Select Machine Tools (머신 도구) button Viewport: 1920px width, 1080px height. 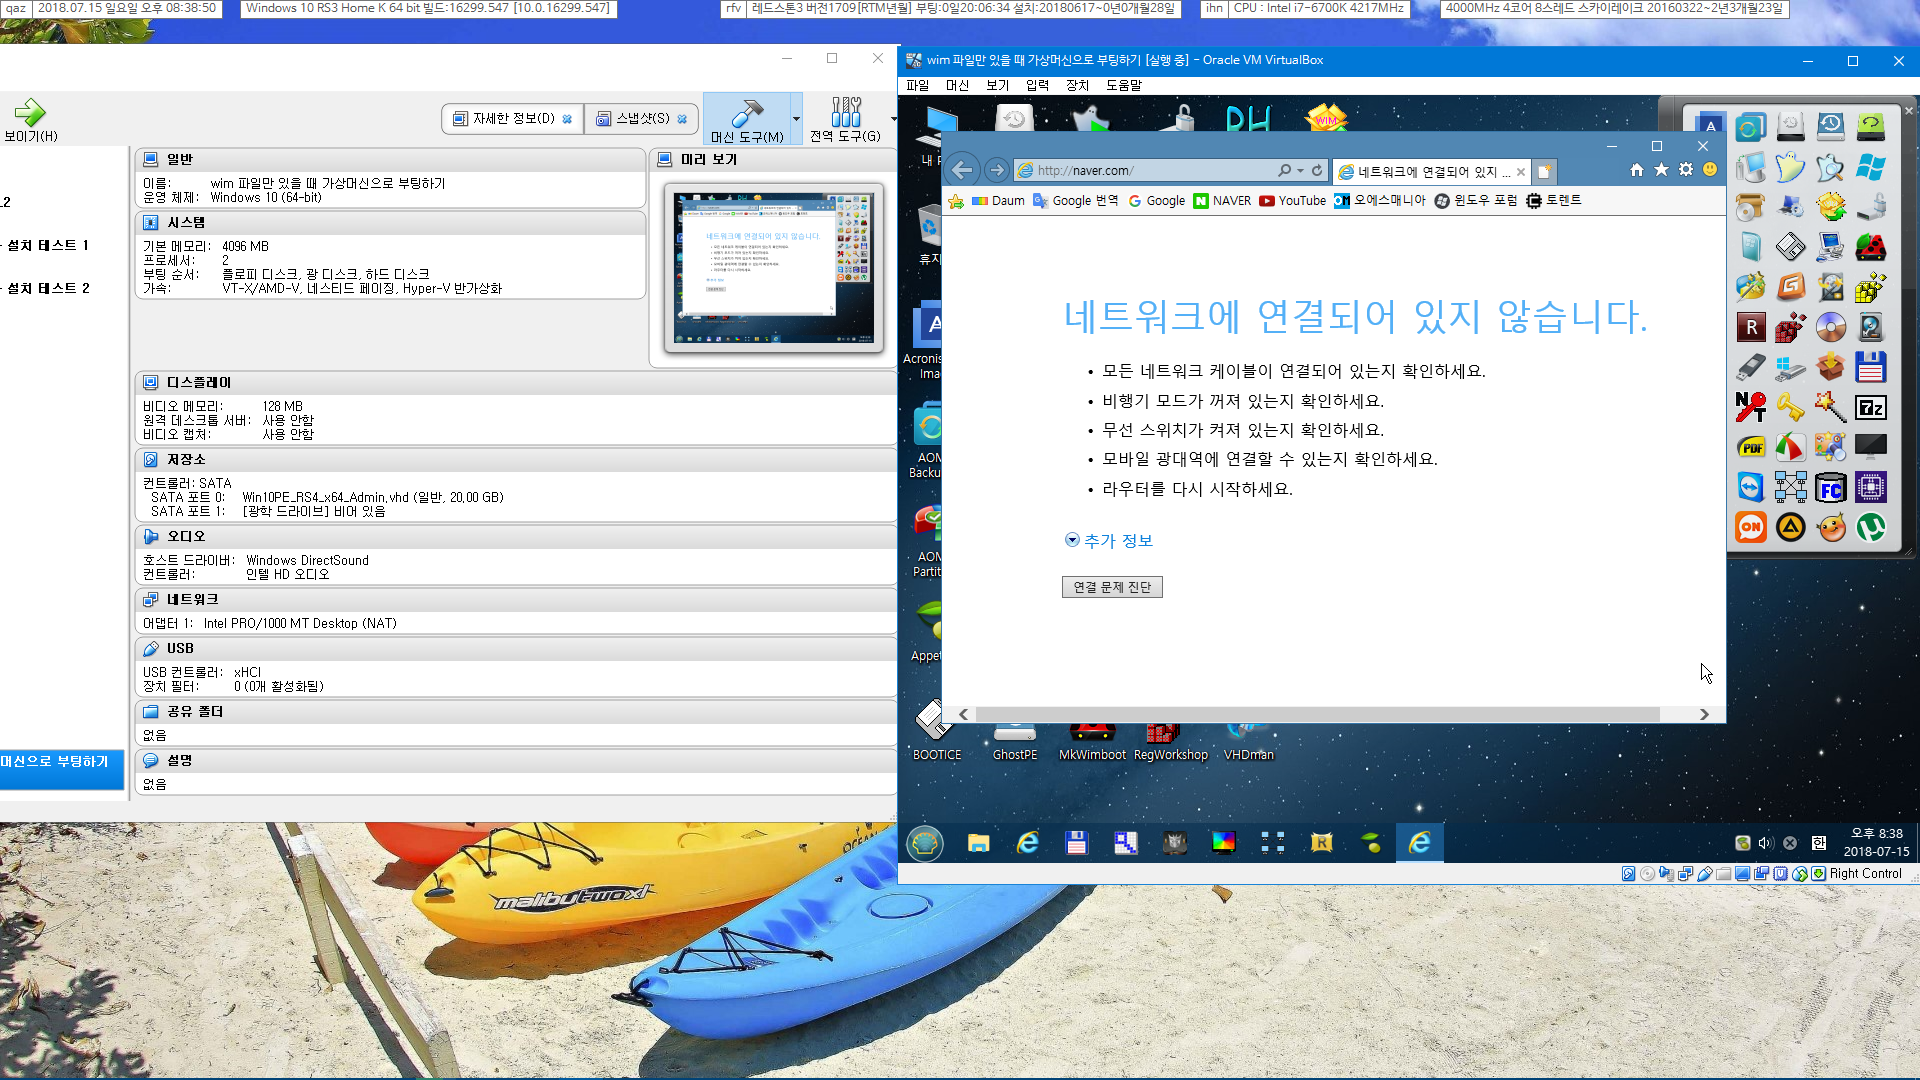click(747, 119)
